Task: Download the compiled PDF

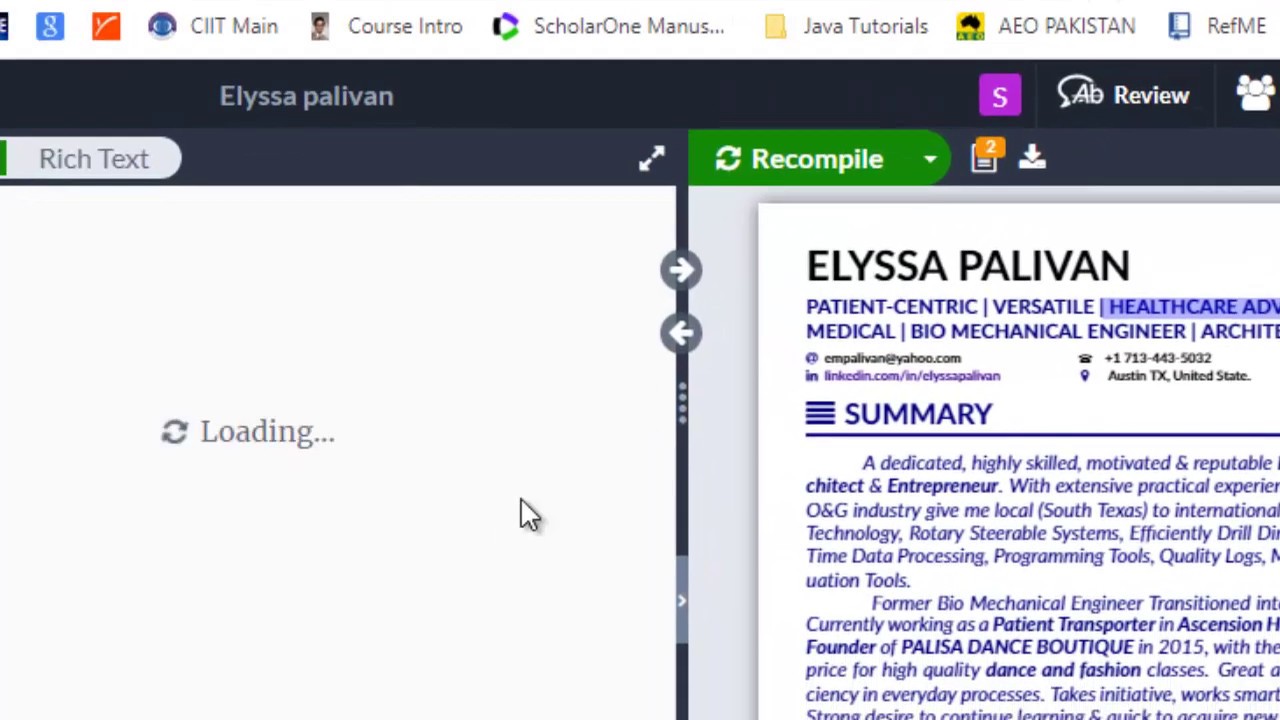Action: tap(1032, 157)
